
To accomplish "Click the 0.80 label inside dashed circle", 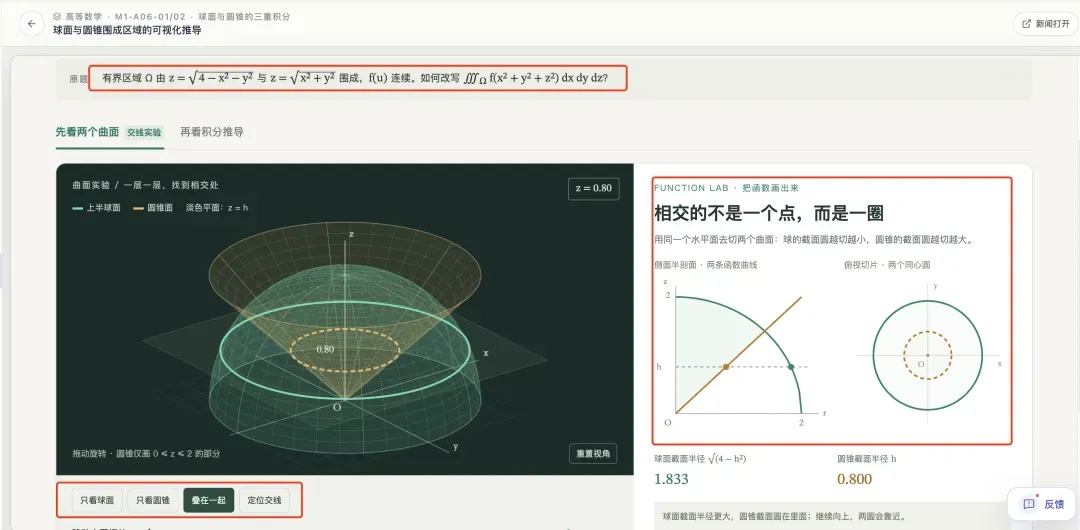I will click(x=325, y=349).
